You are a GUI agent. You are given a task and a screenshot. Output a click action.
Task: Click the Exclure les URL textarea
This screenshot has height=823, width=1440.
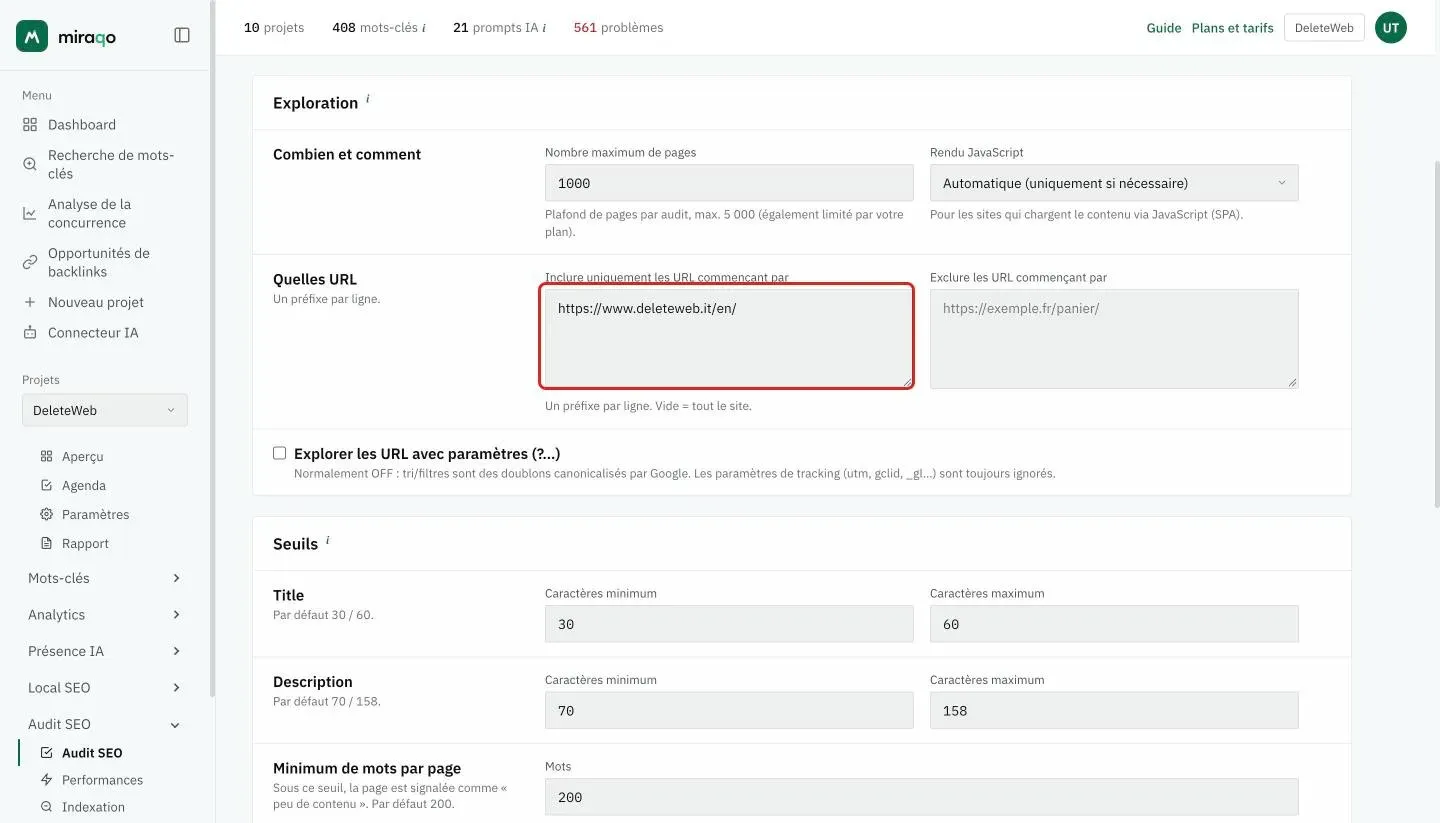coord(1114,339)
